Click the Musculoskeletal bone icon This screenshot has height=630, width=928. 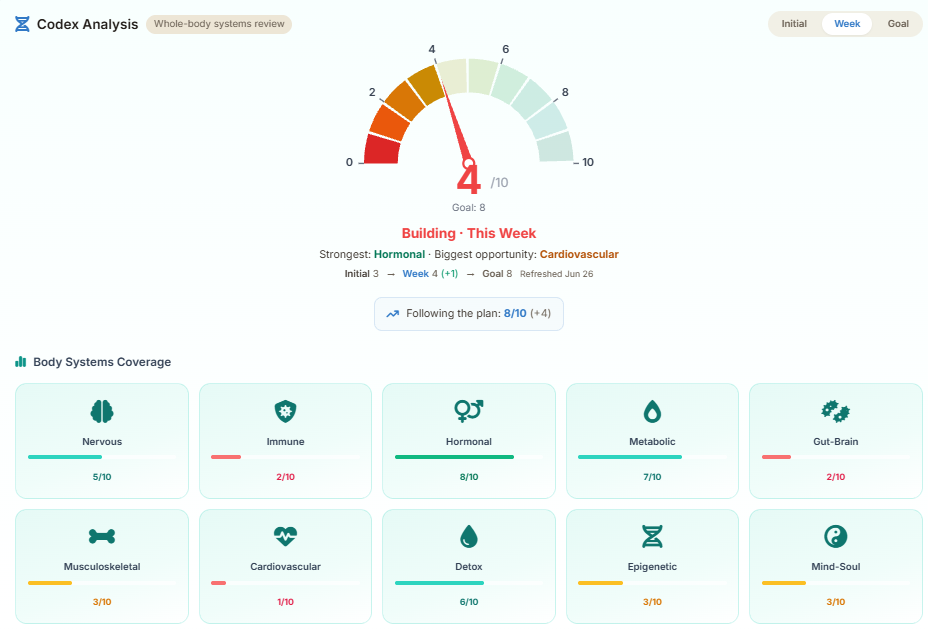[x=102, y=536]
